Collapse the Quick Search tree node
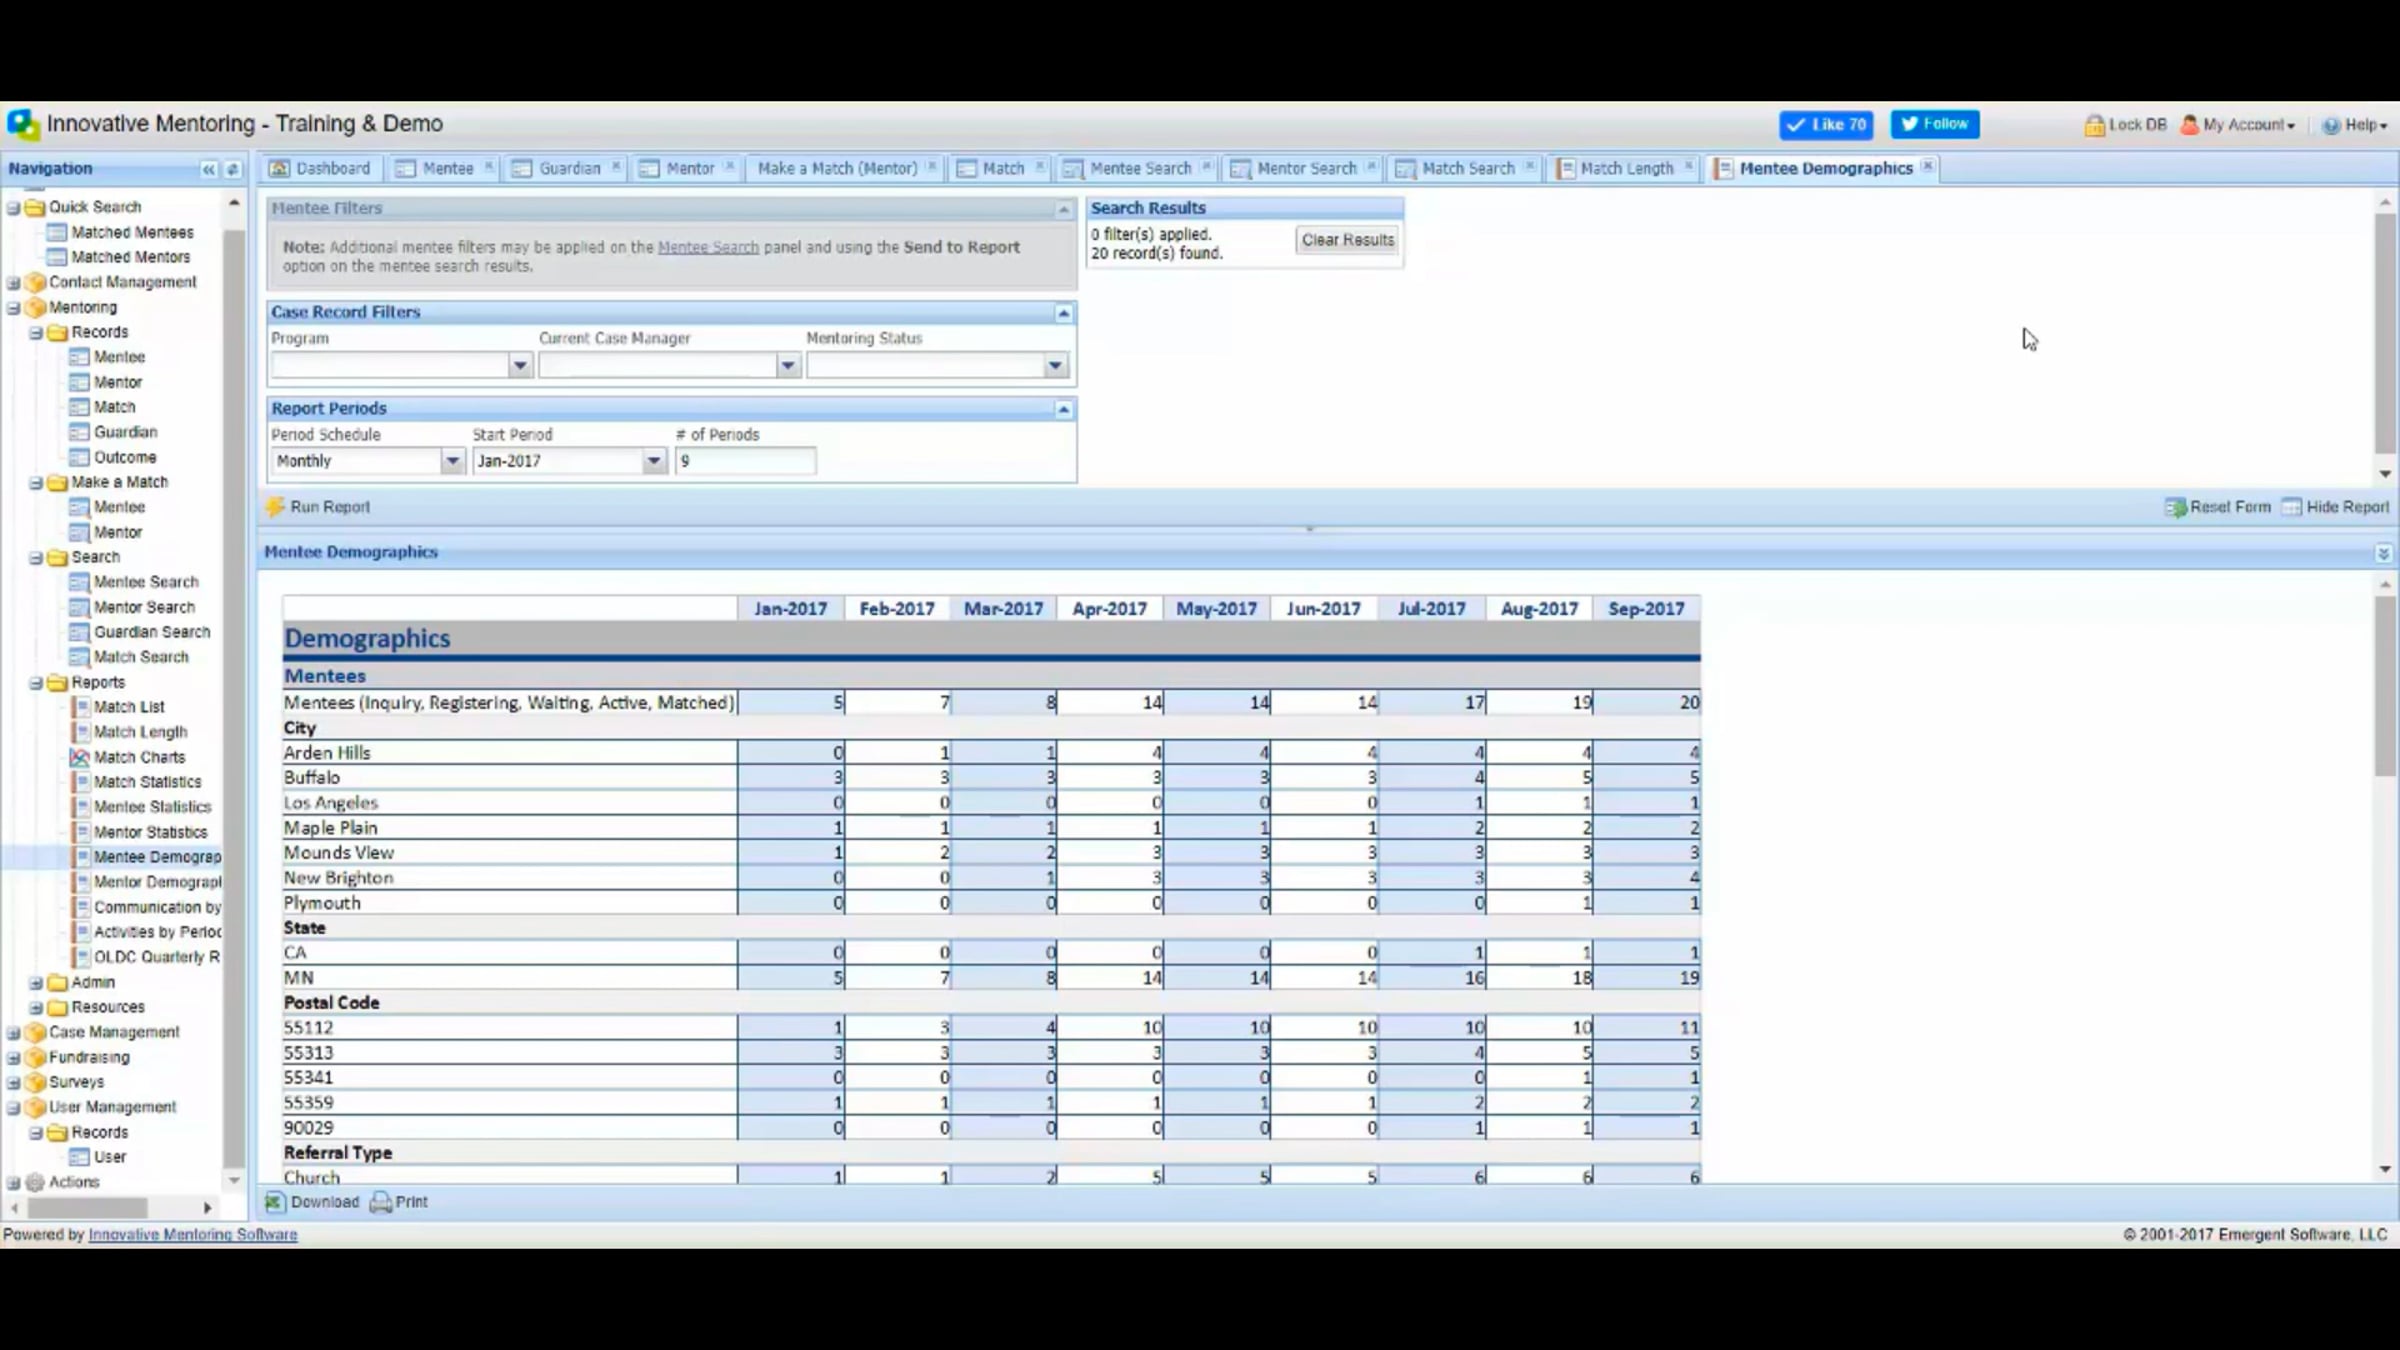The height and width of the screenshot is (1350, 2400). click(x=14, y=208)
